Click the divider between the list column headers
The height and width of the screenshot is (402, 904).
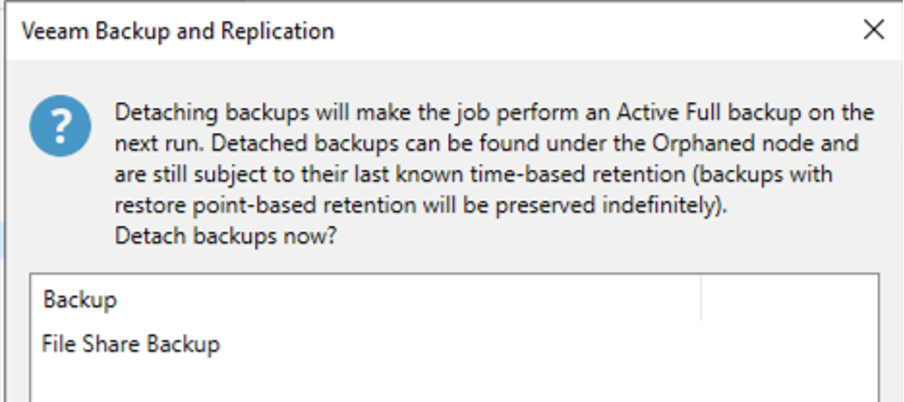(701, 299)
